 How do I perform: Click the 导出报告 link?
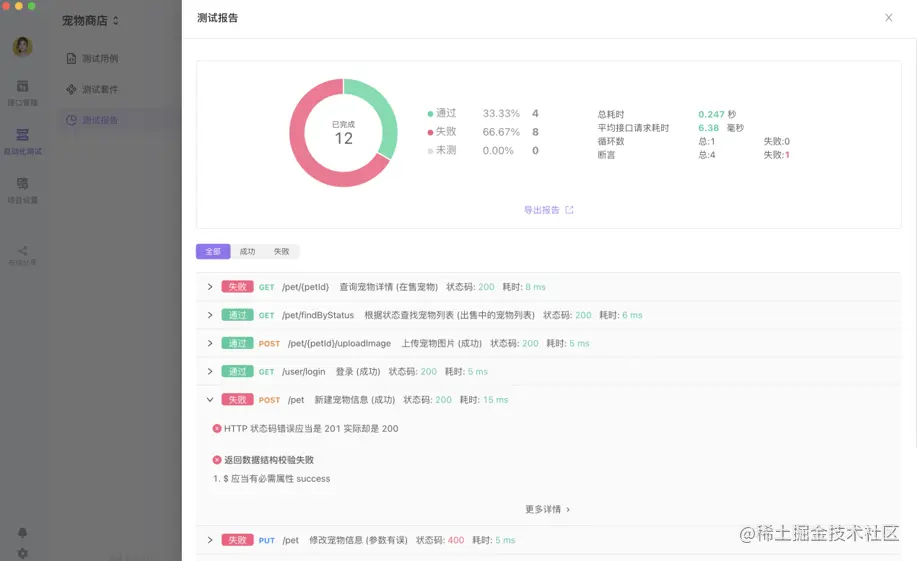pyautogui.click(x=542, y=210)
